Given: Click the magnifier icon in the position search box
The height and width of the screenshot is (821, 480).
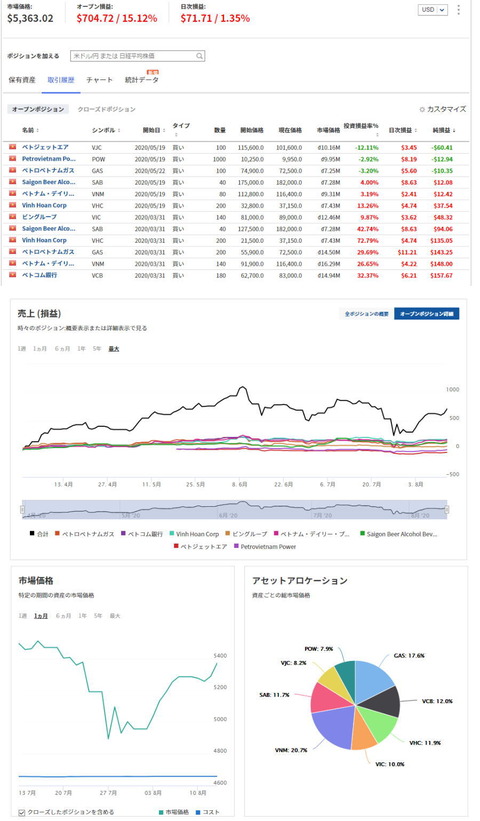Looking at the screenshot, I should [x=199, y=56].
